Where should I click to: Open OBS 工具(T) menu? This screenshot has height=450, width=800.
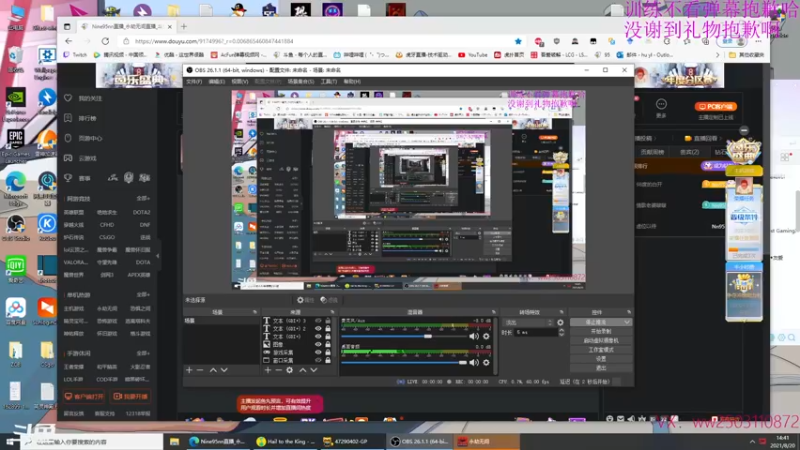coord(329,82)
